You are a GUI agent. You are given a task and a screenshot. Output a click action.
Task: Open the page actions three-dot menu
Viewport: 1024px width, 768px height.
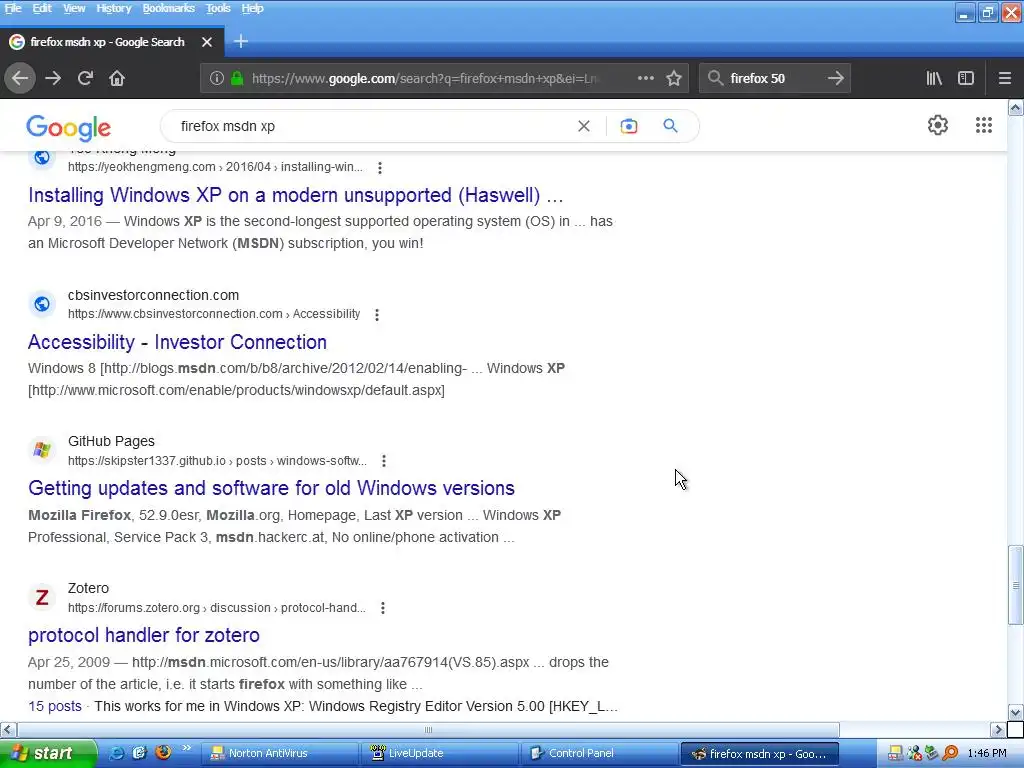tap(645, 78)
